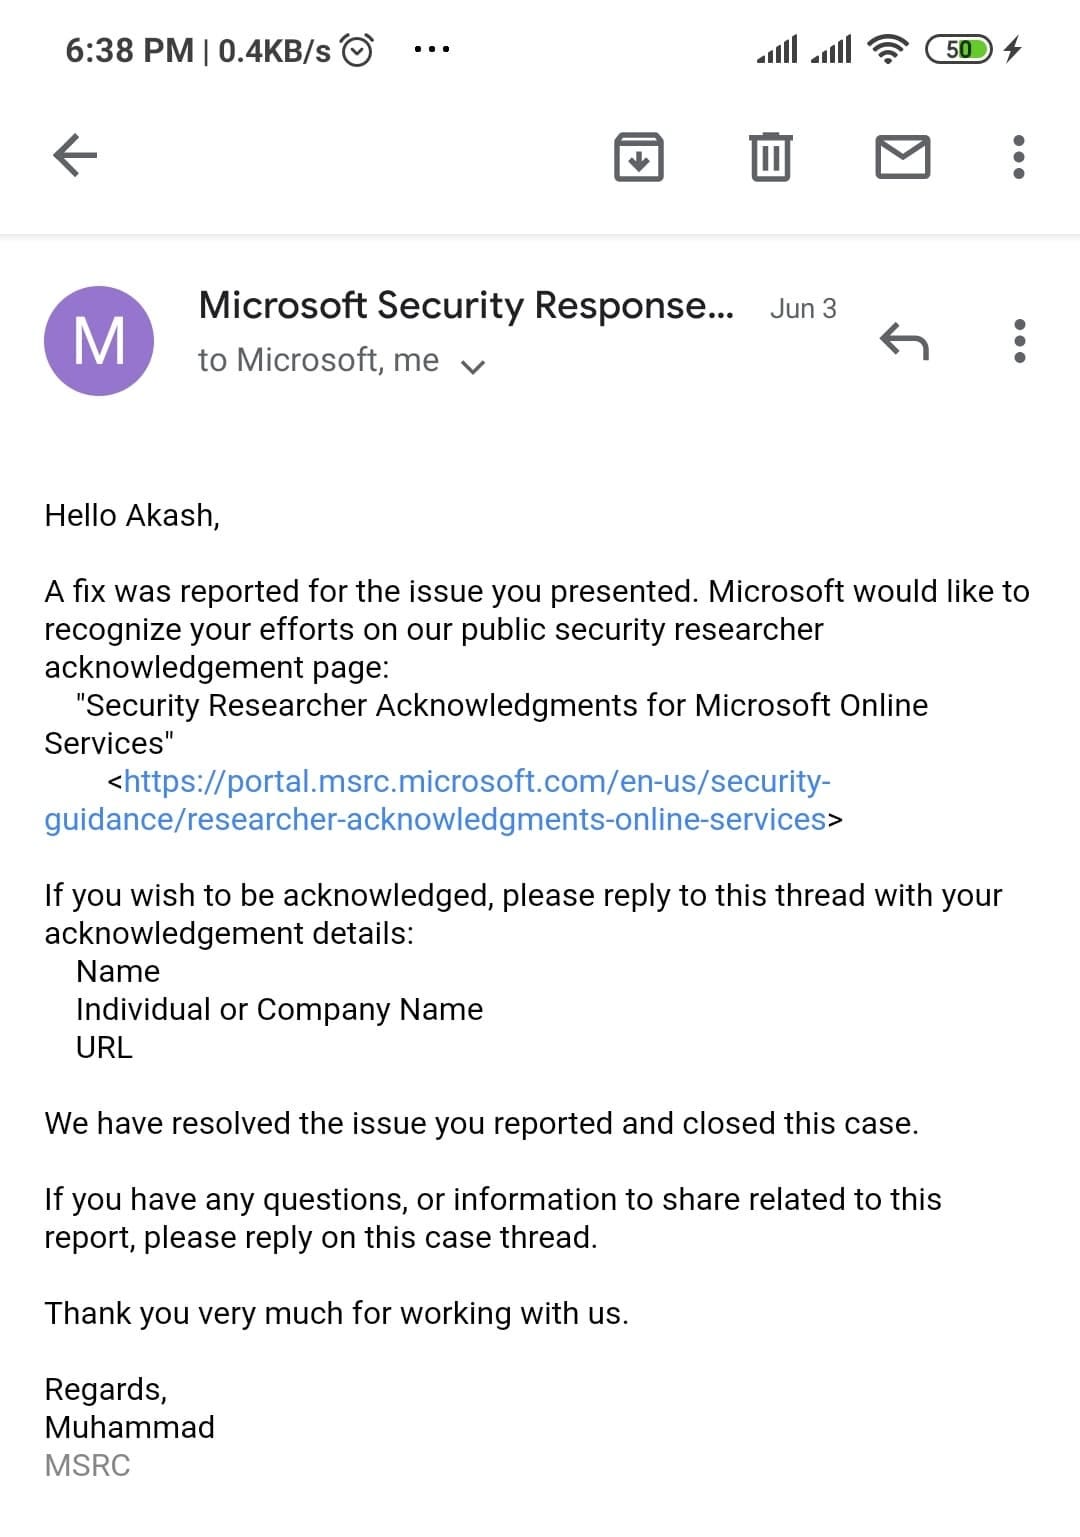Expand recipient details chevron

[473, 366]
